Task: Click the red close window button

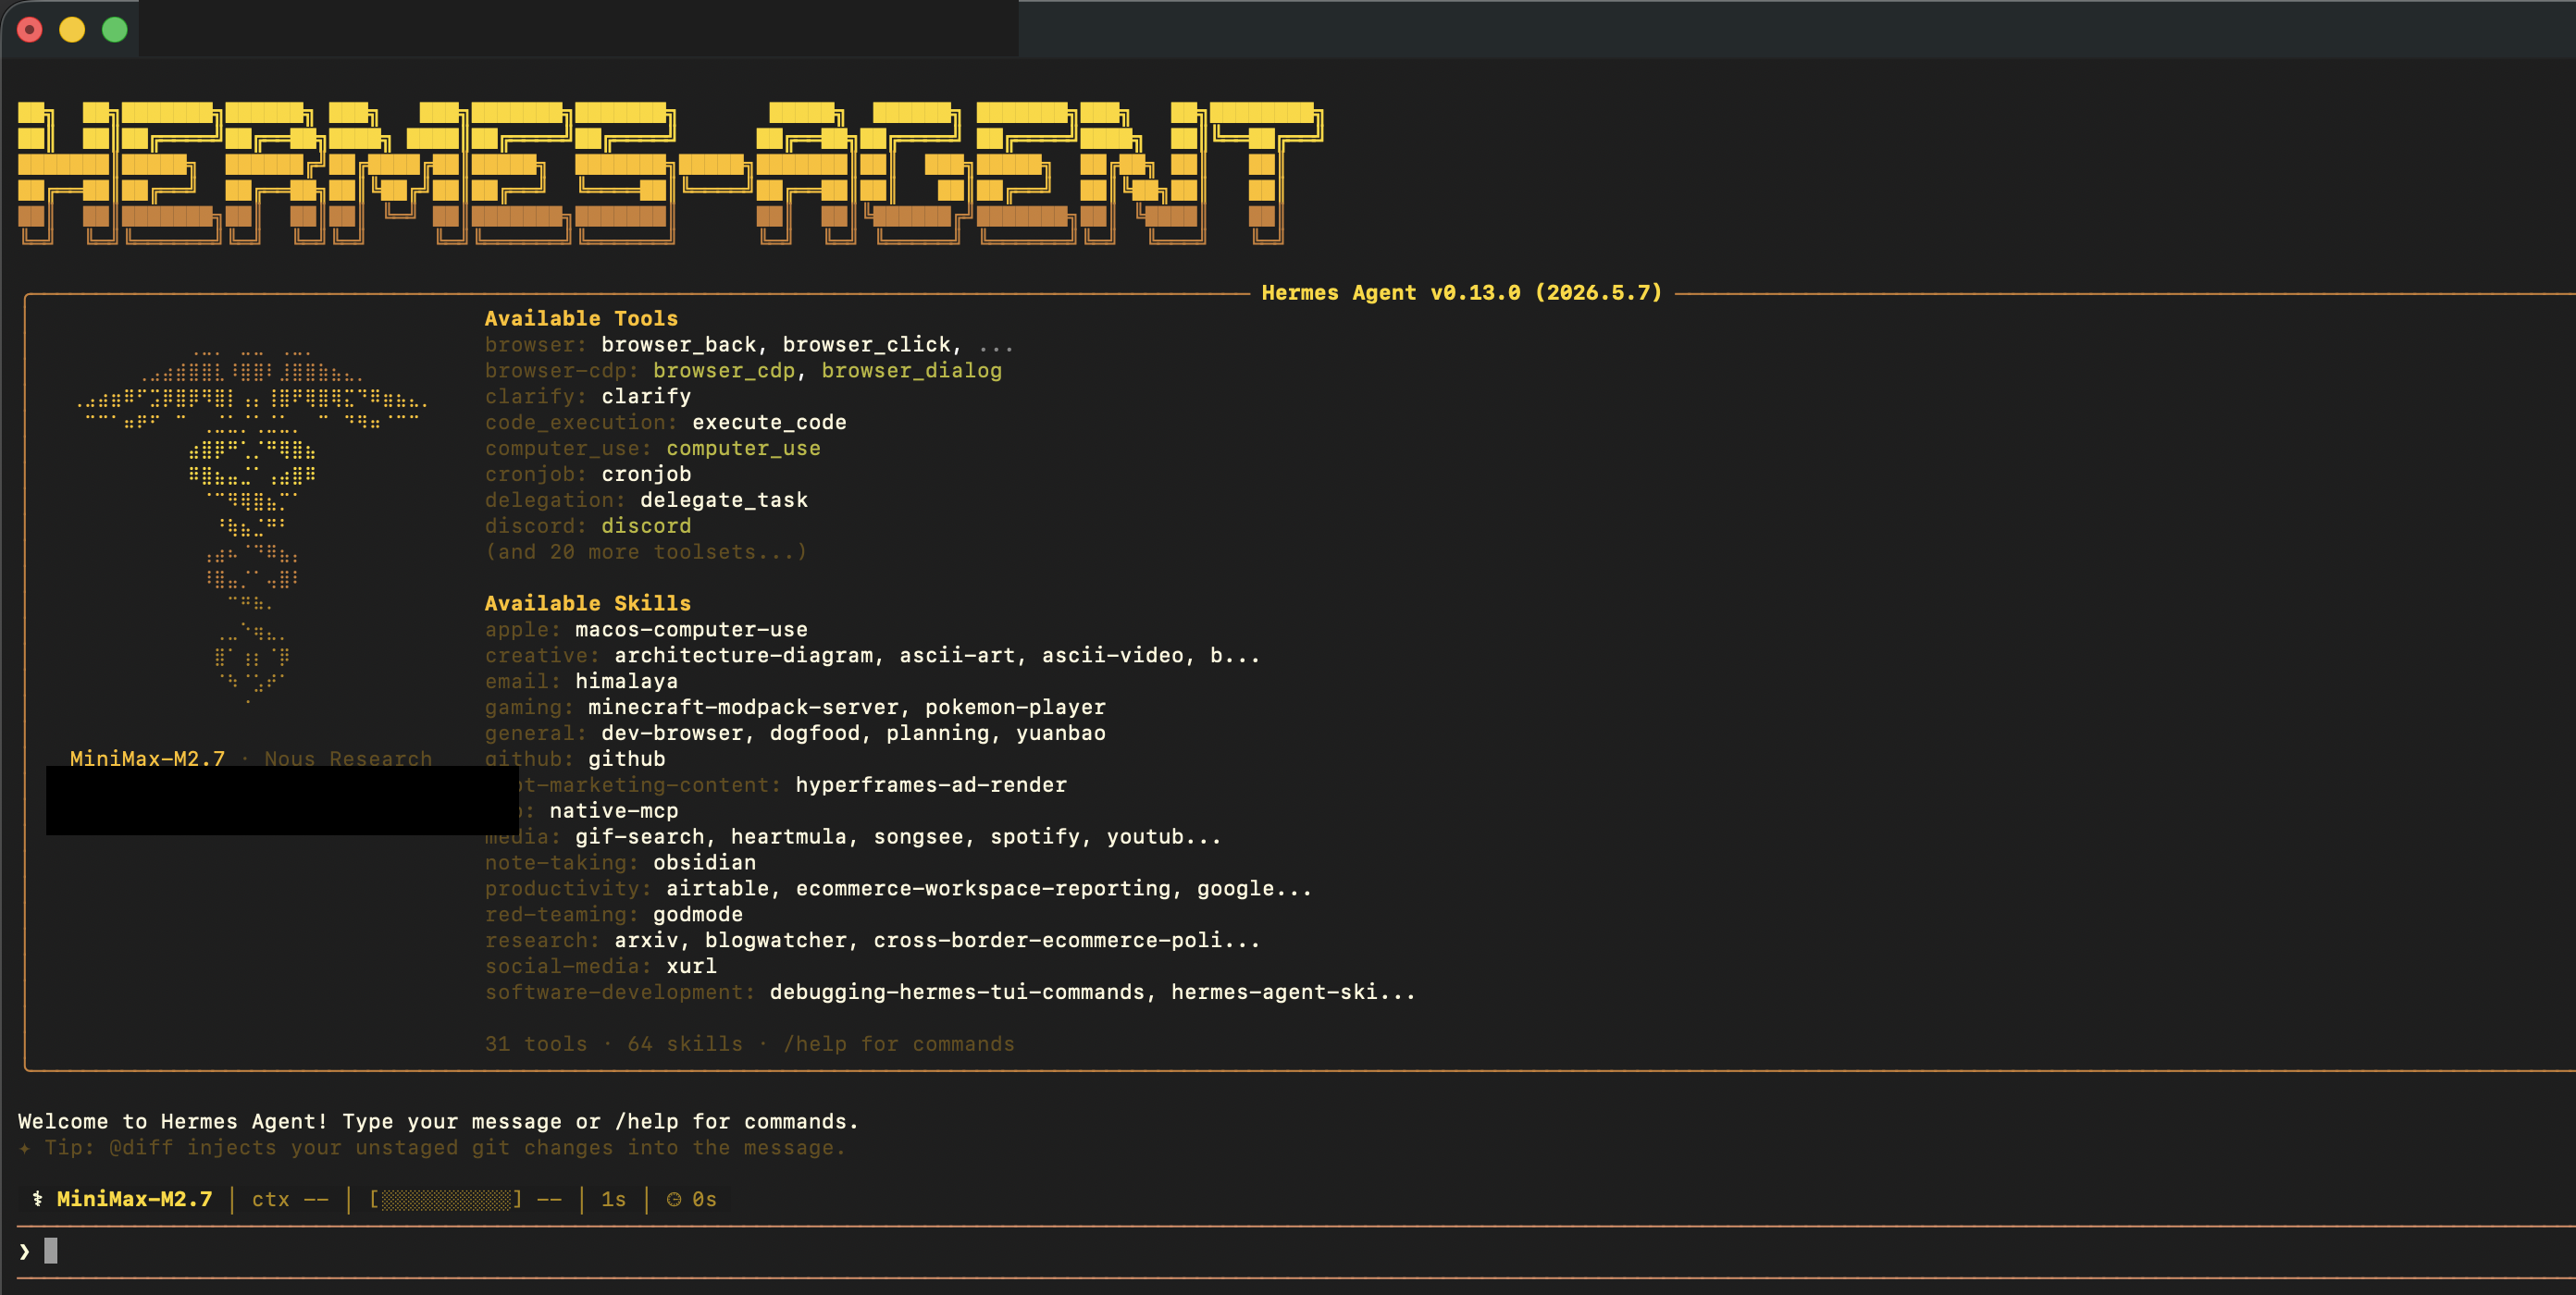Action: (x=30, y=30)
